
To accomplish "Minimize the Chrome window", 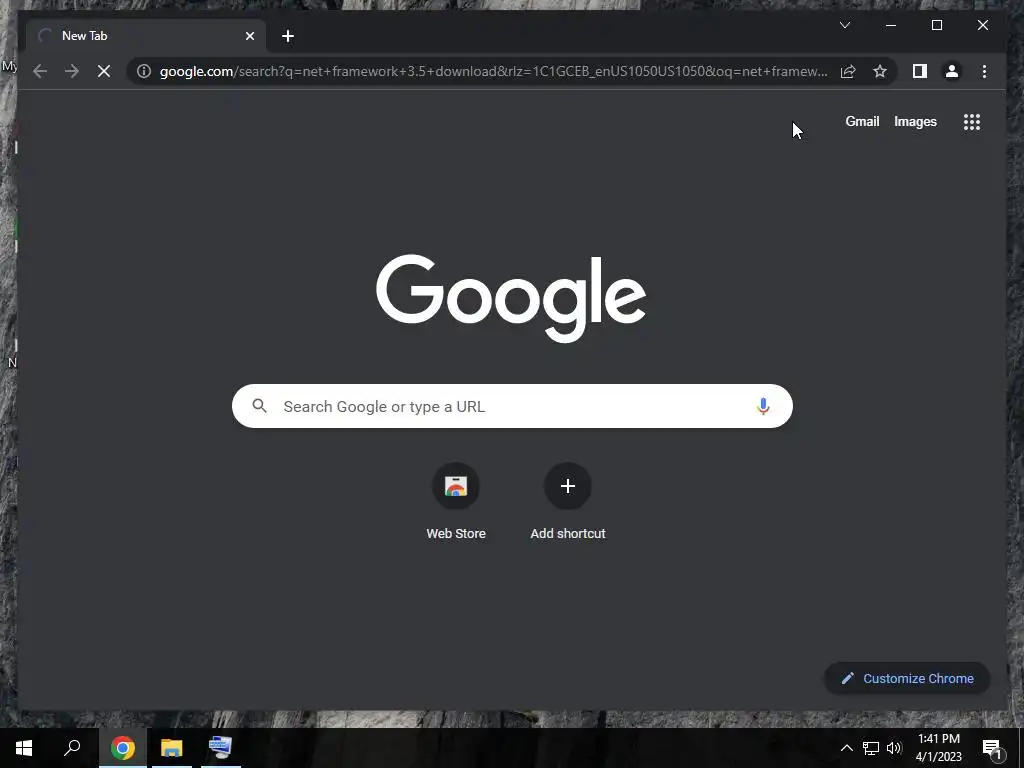I will tap(891, 25).
